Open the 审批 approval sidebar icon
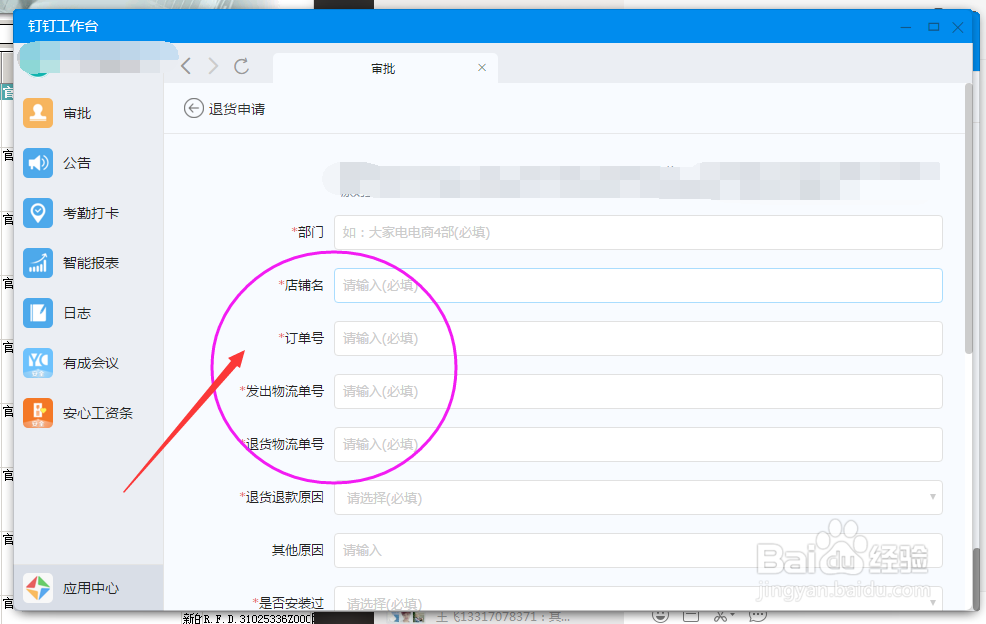The height and width of the screenshot is (624, 986). [38, 112]
